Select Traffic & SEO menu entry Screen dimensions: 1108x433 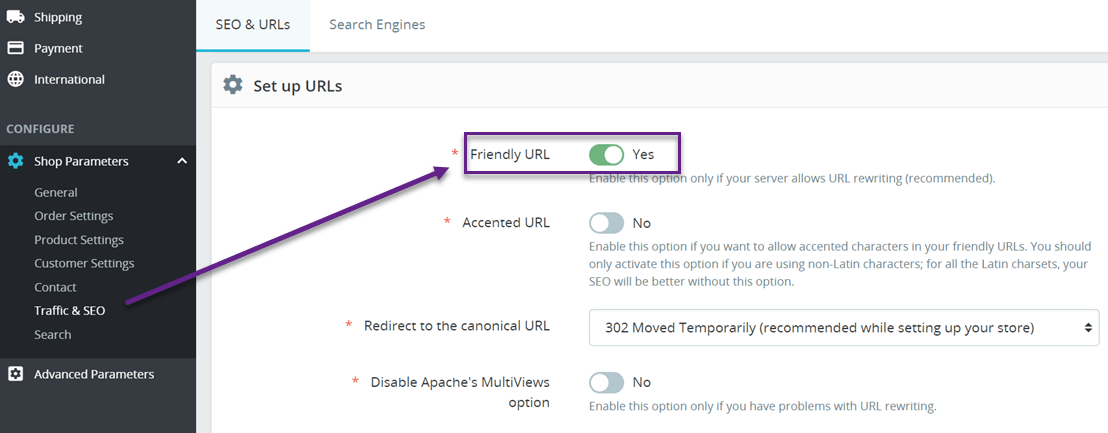70,310
